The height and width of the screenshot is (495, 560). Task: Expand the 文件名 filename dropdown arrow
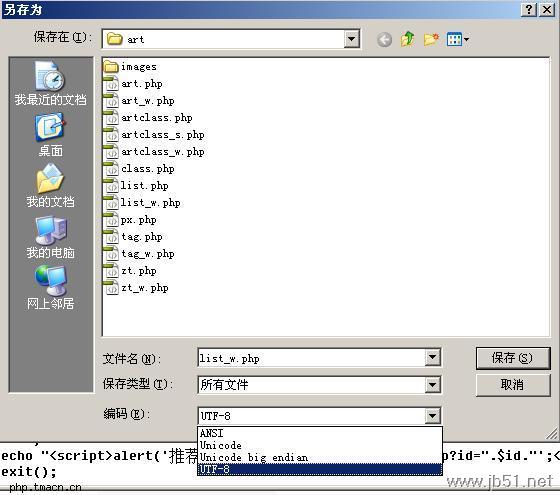pyautogui.click(x=432, y=358)
